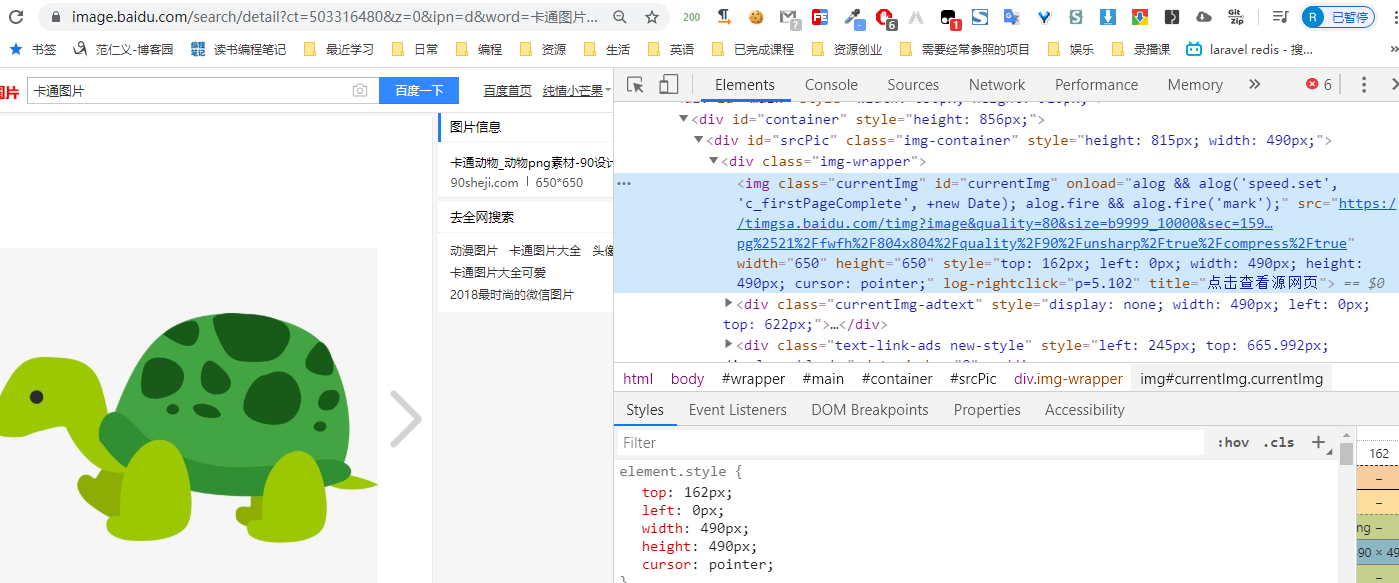Click the inspect element picker icon

point(635,85)
